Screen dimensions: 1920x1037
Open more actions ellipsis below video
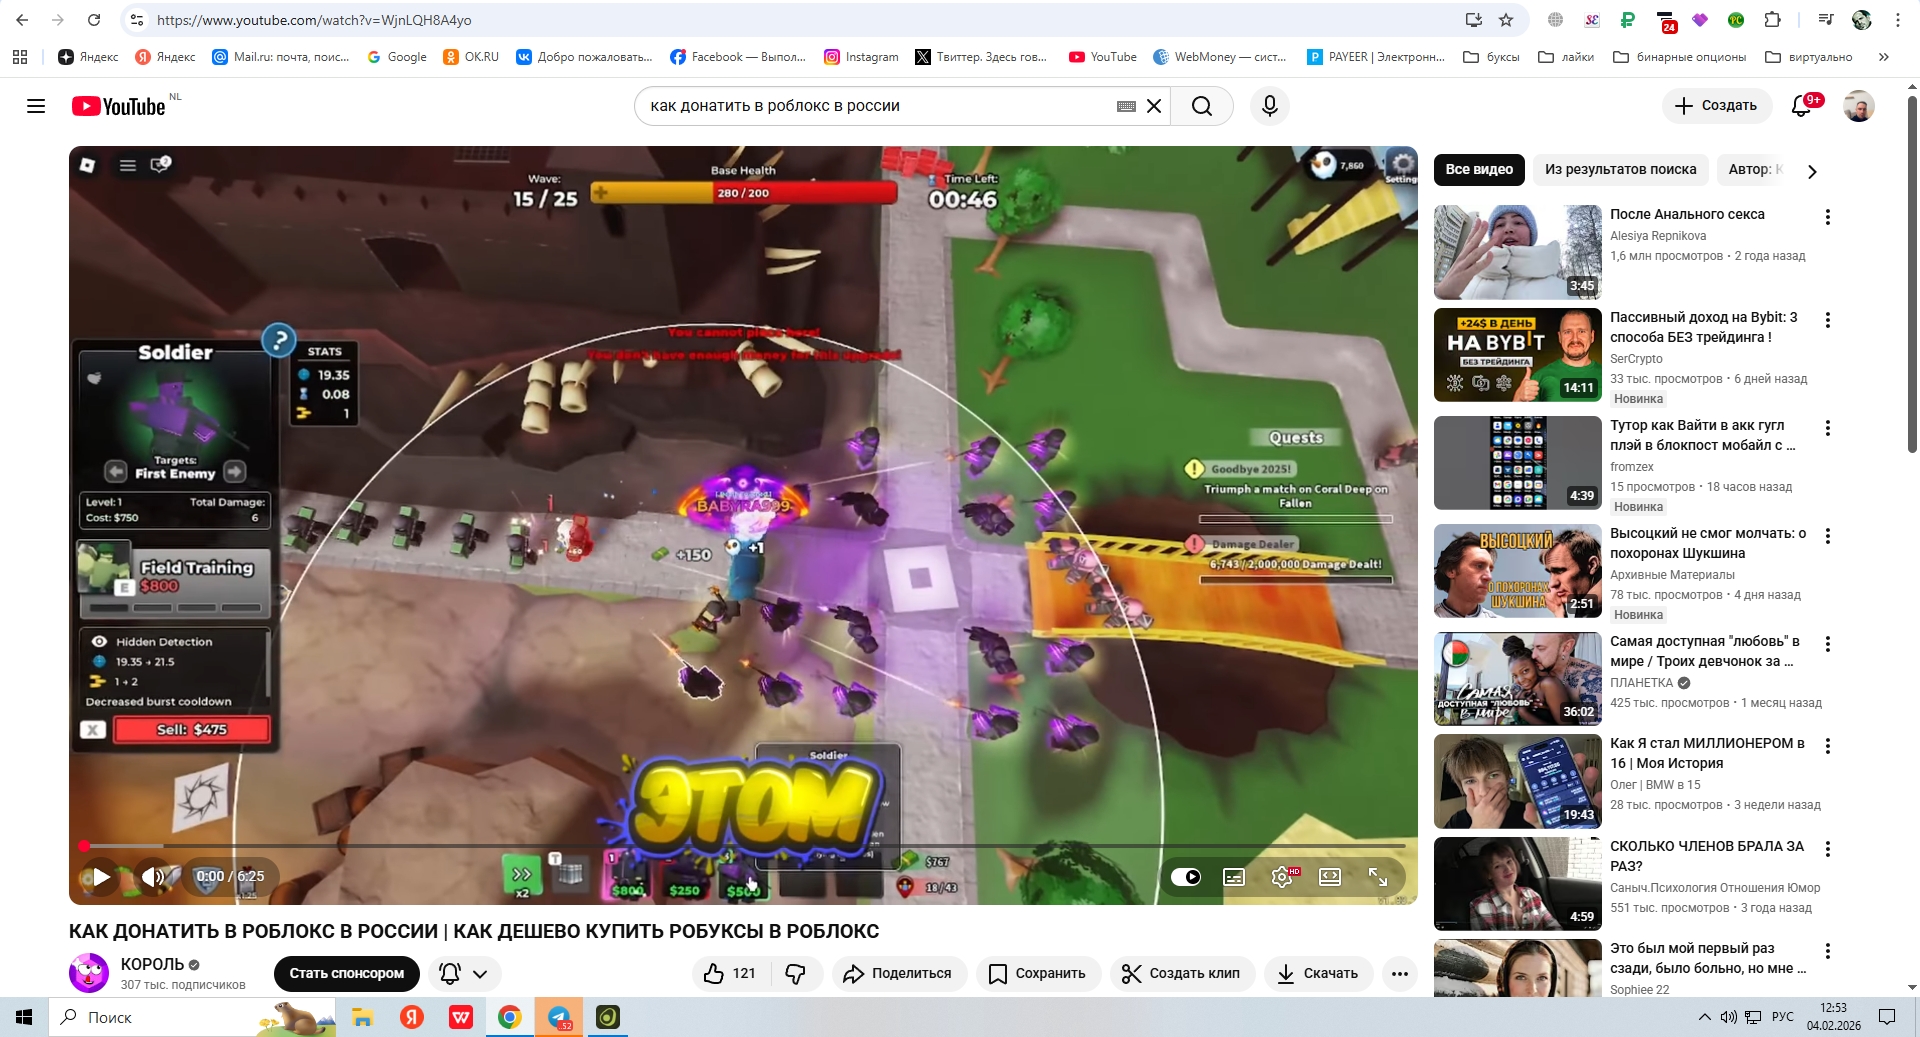pos(1400,974)
